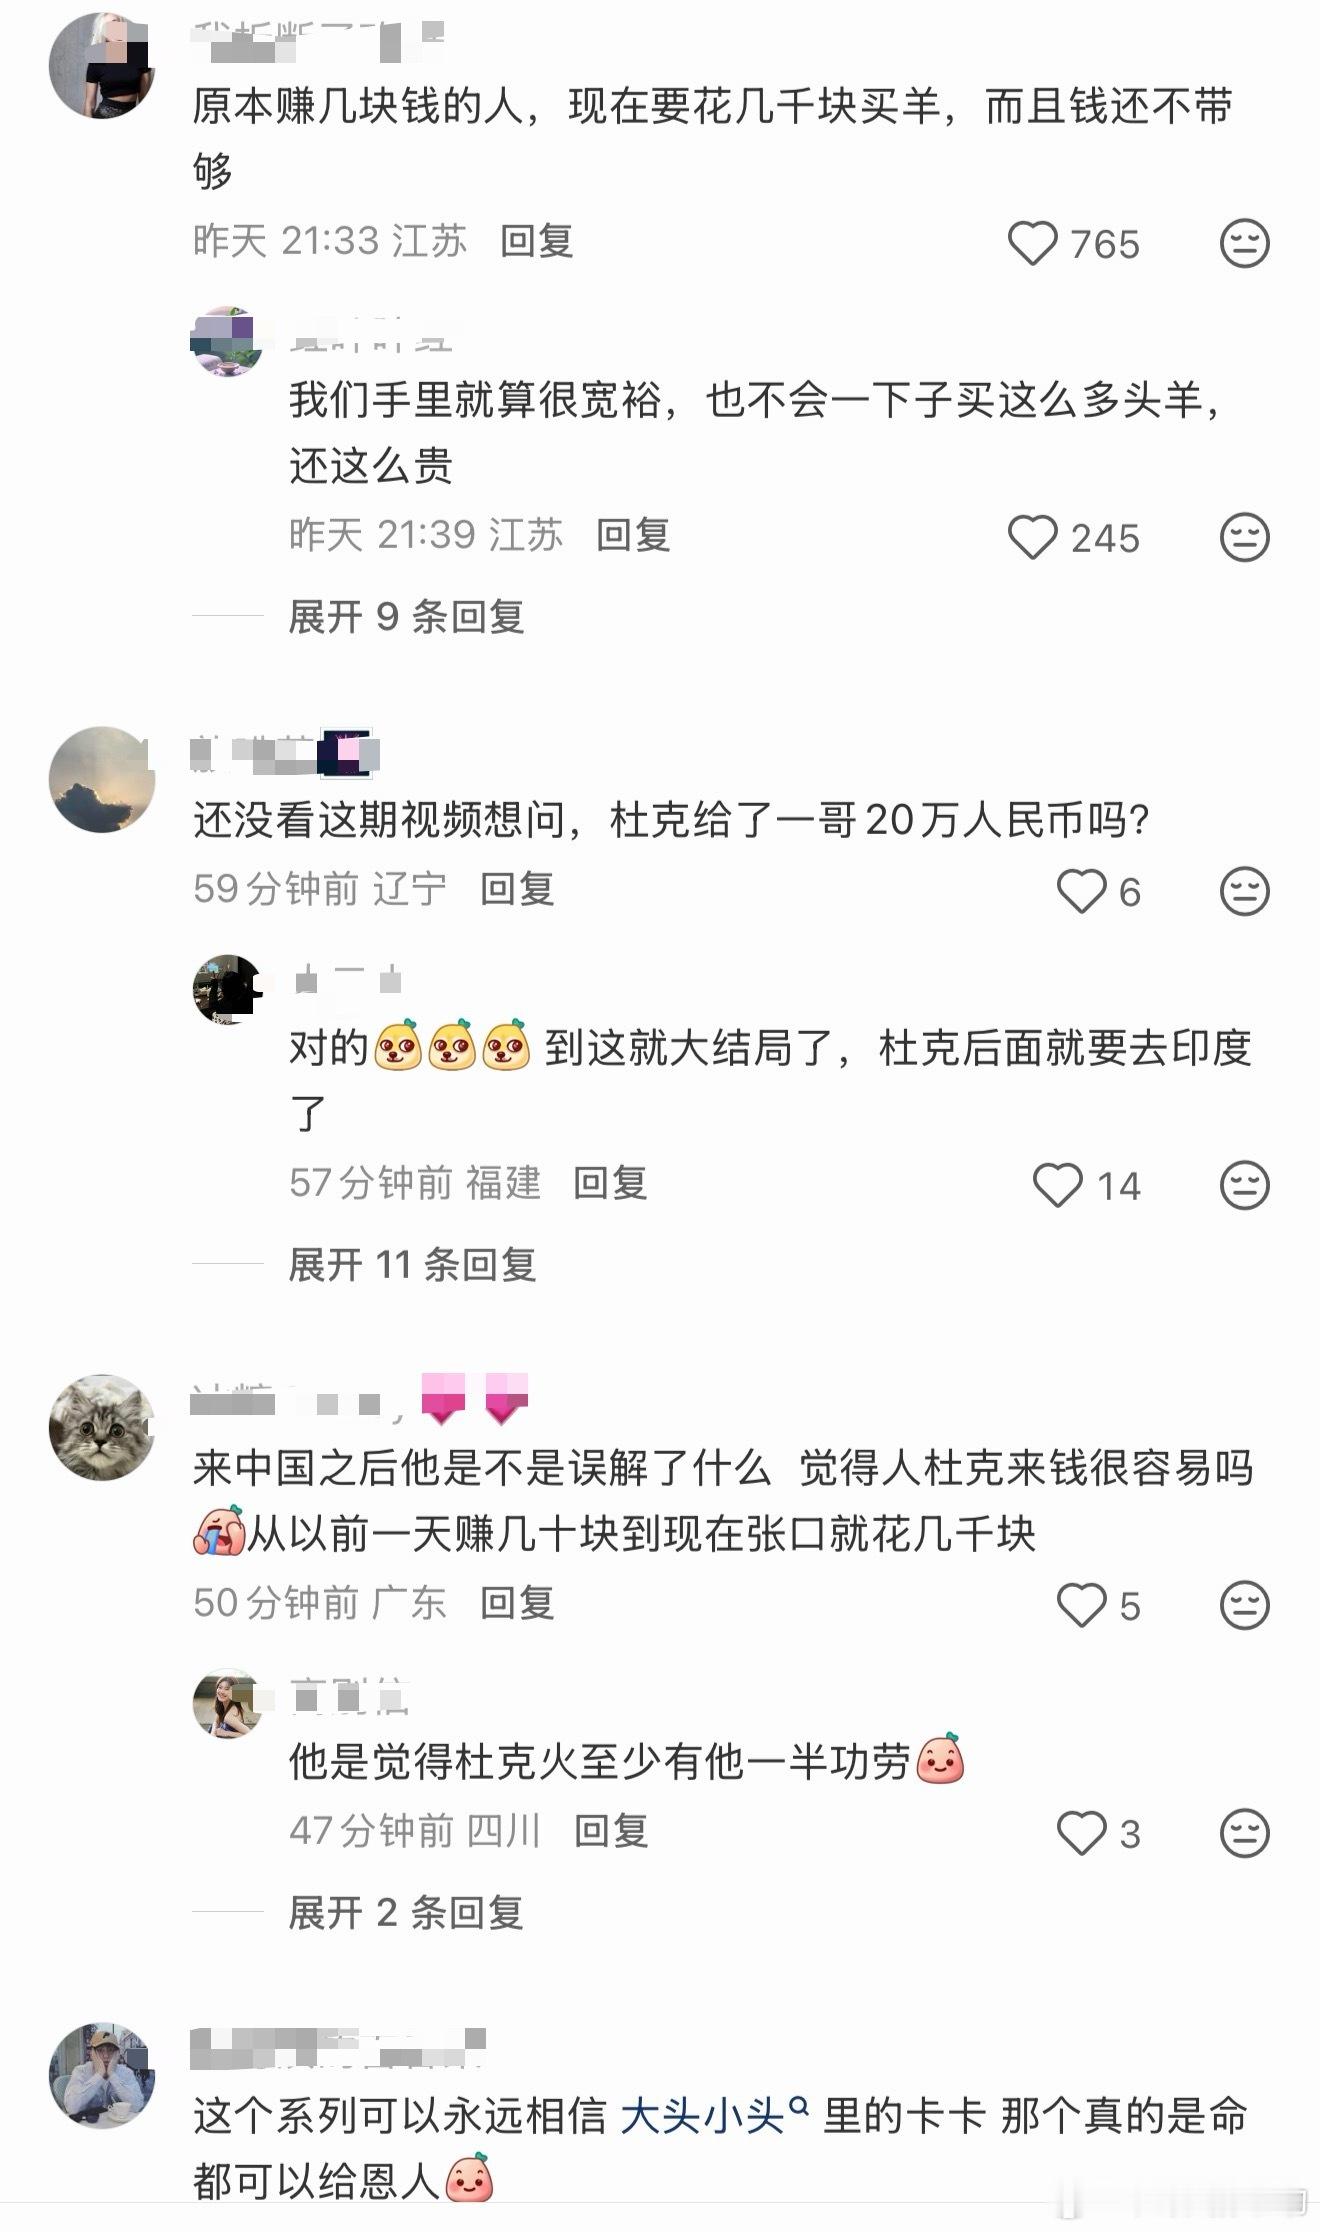Like the reply with 14 likes
This screenshot has height=2232, width=1320.
1058,1185
